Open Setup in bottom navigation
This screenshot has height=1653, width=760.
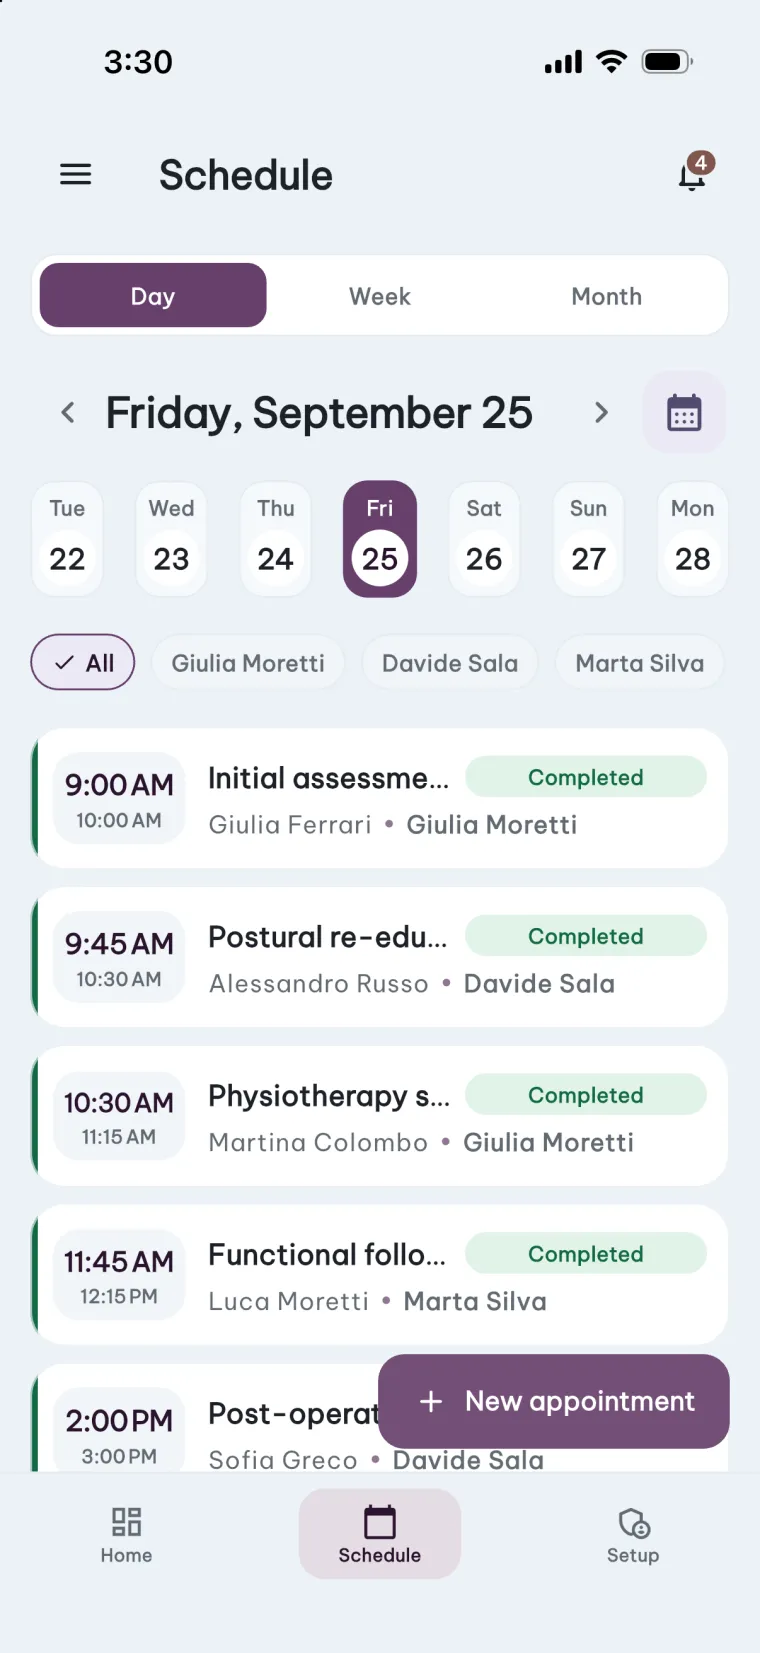click(x=633, y=1534)
